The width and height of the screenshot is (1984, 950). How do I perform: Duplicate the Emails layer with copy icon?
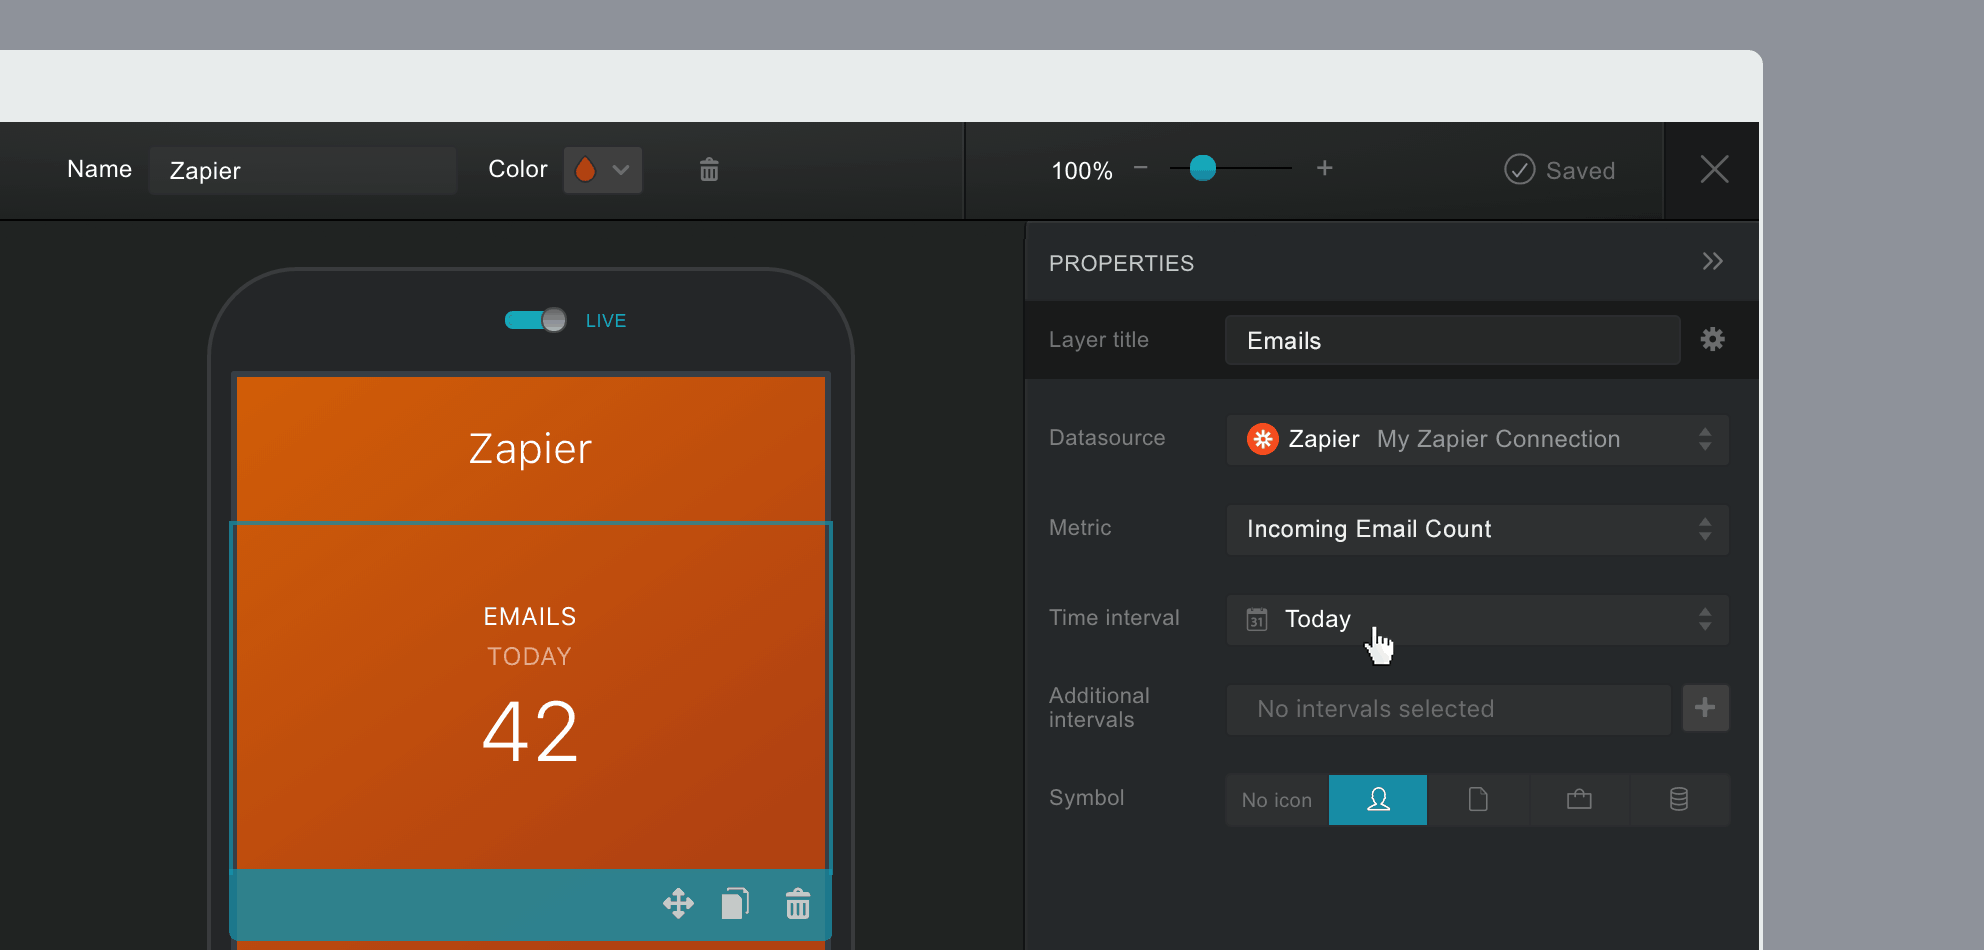click(735, 904)
